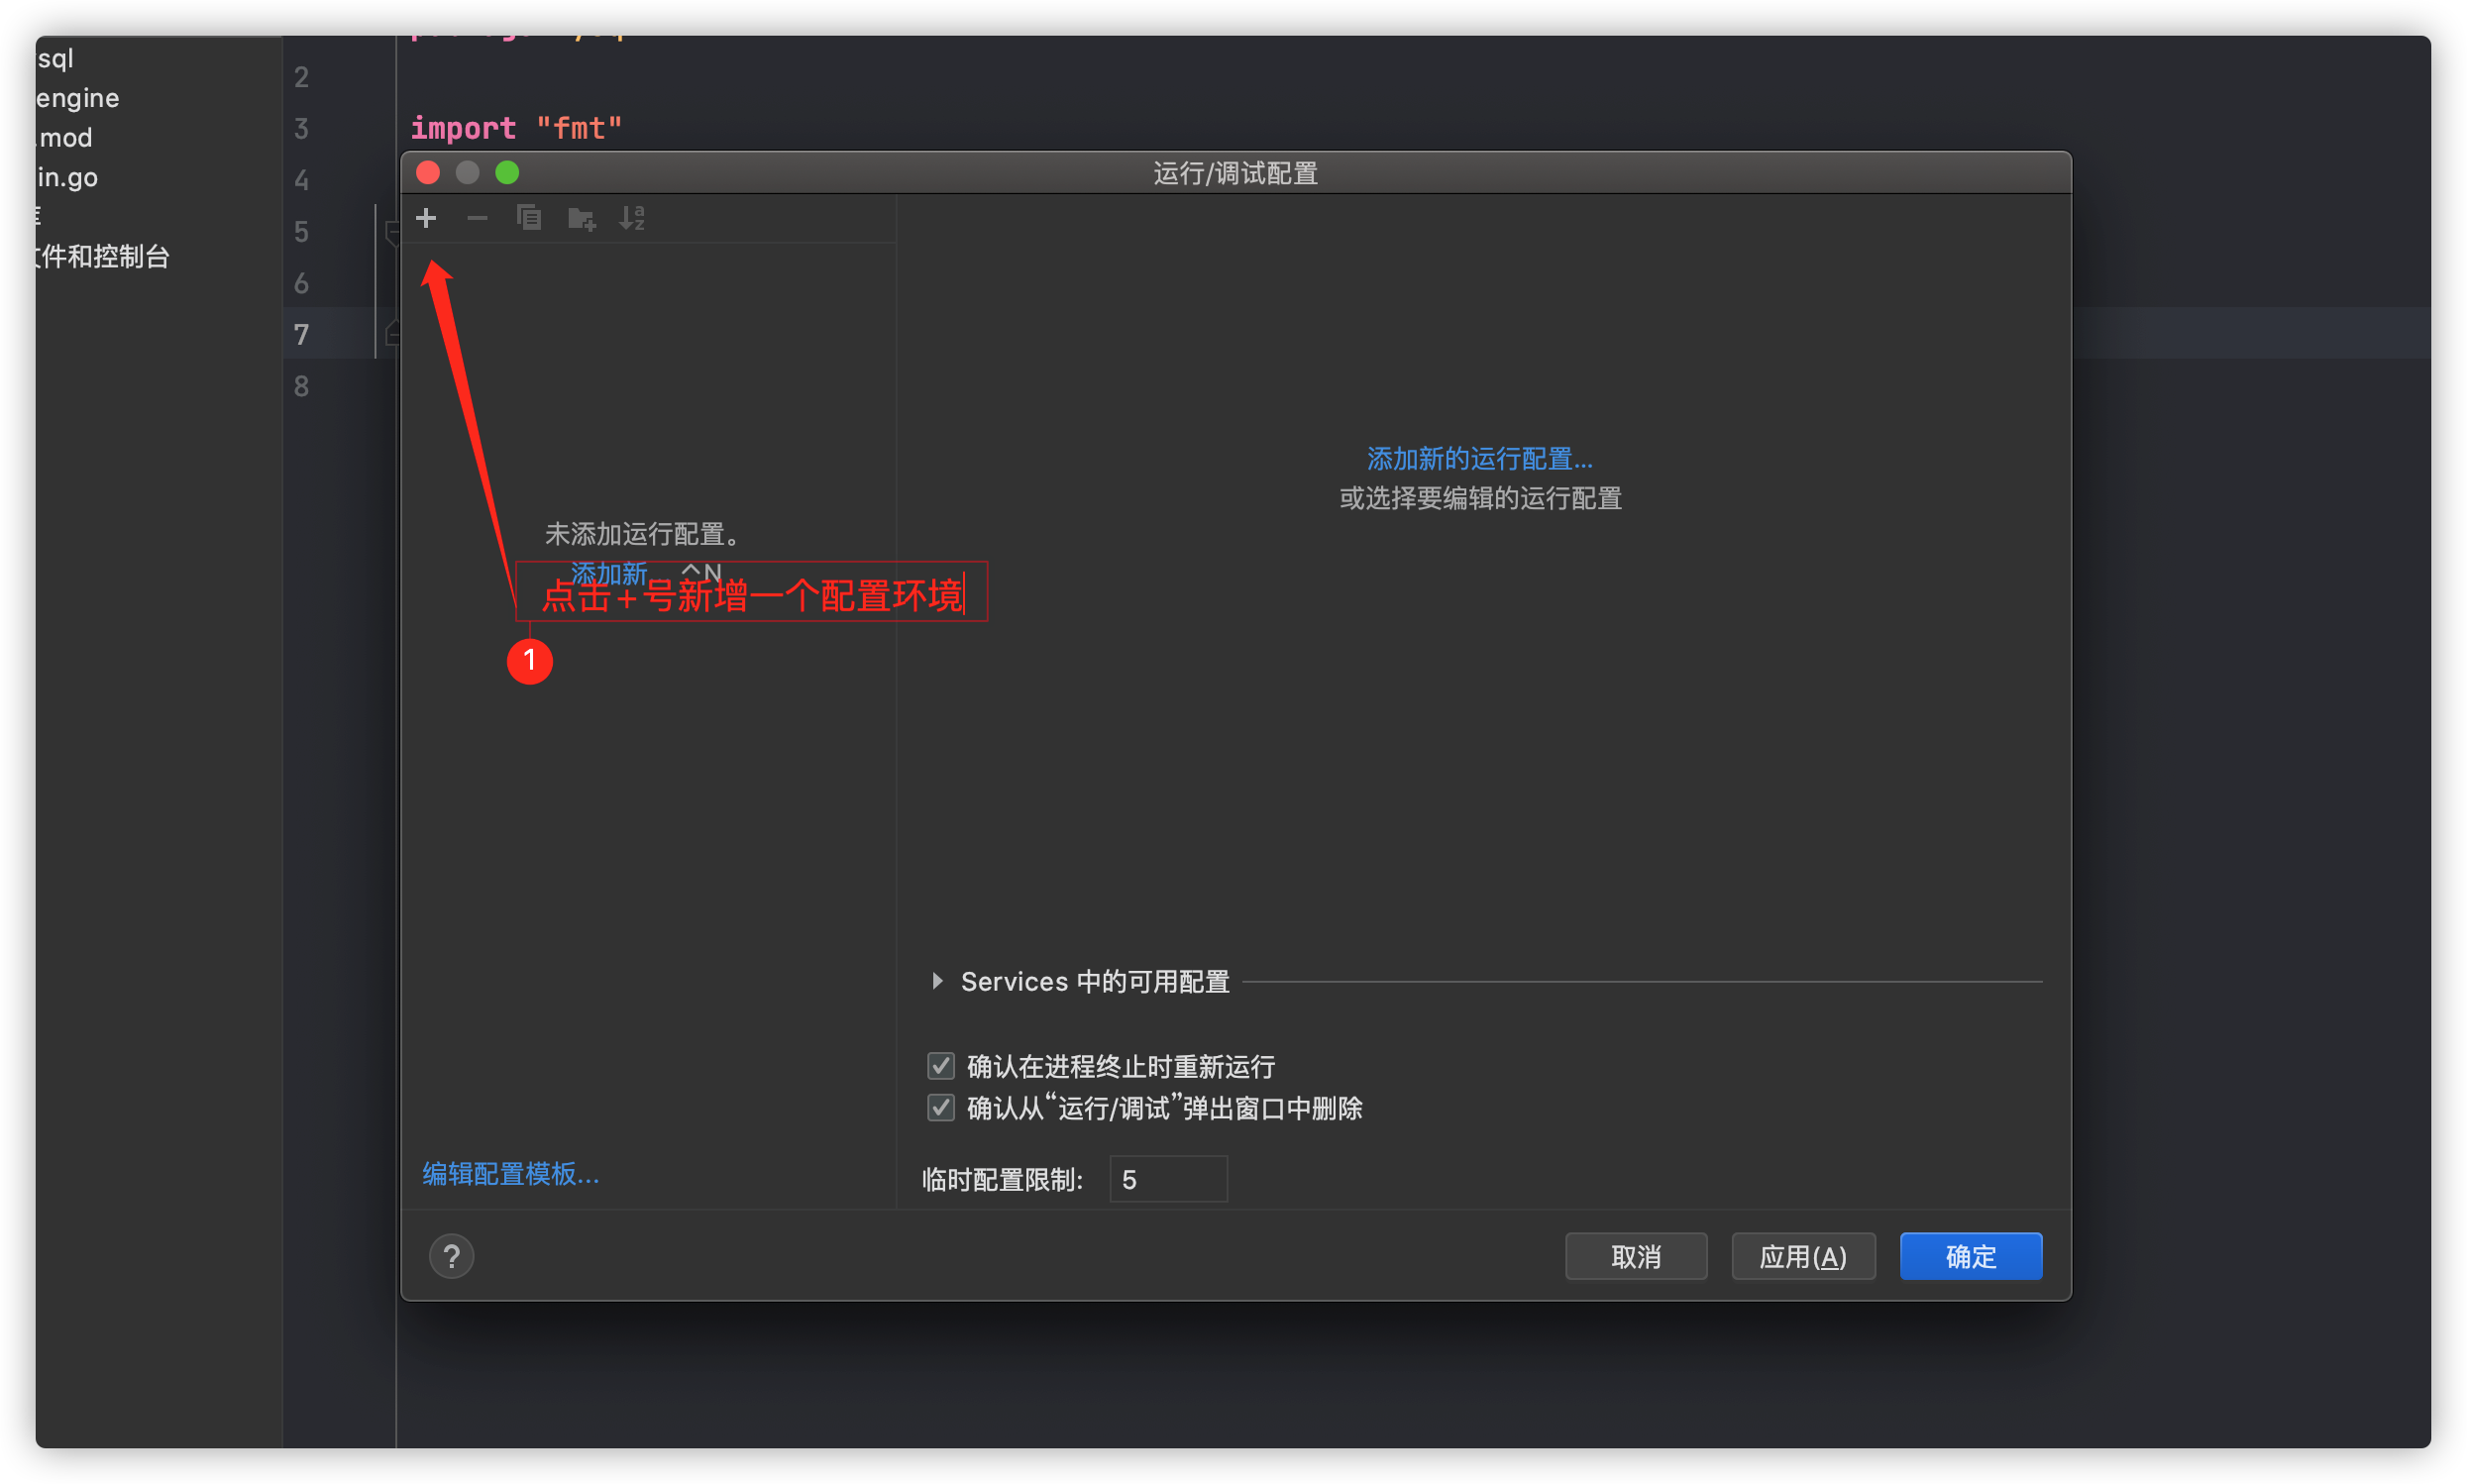Toggle 确认在进程终止时重新运行 checkbox
The image size is (2467, 1484).
(x=940, y=1066)
